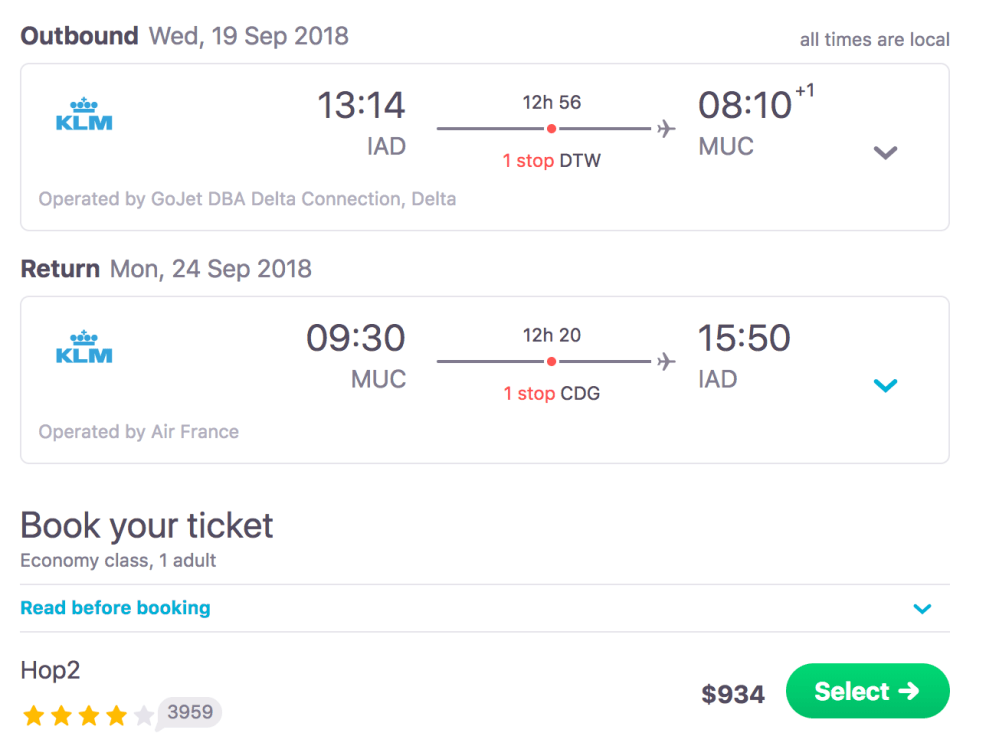Open the Read before booking disclosure chevron

[x=922, y=608]
